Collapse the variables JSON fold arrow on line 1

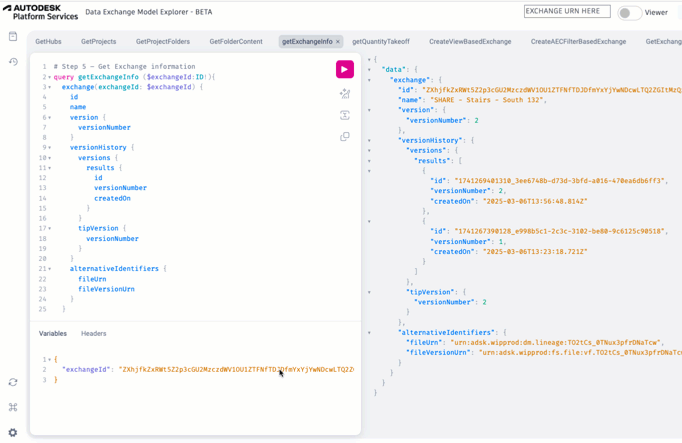50,360
